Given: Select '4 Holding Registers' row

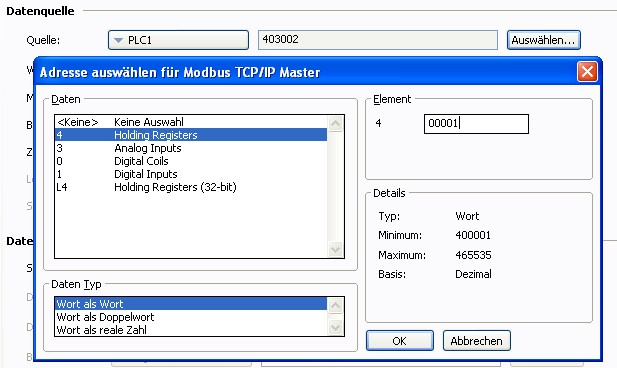Looking at the screenshot, I should 191,135.
